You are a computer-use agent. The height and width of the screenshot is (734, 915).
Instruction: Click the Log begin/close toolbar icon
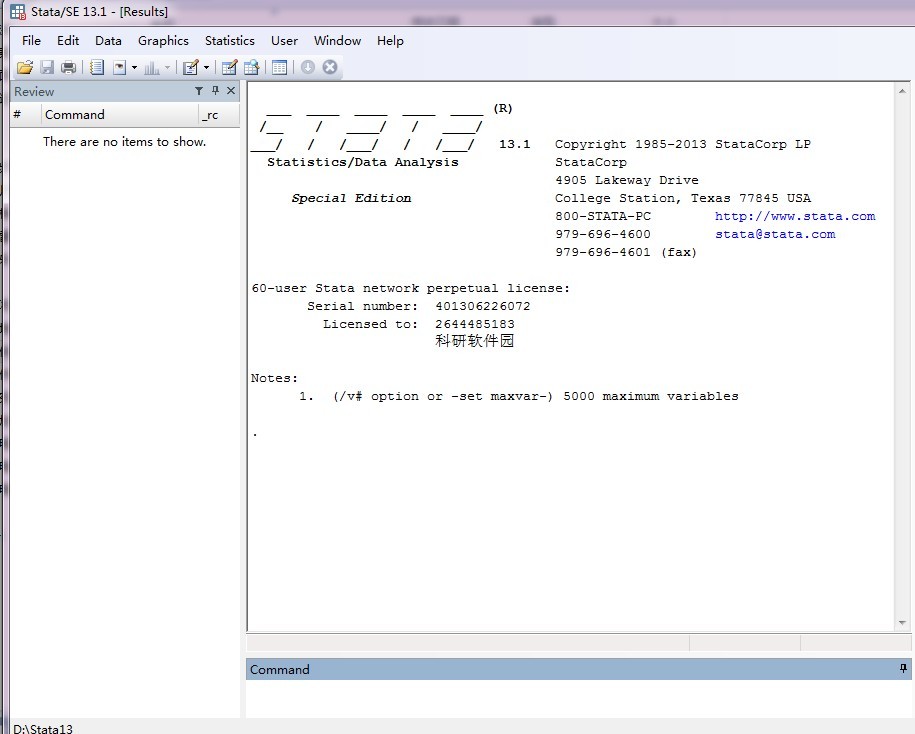pos(97,67)
